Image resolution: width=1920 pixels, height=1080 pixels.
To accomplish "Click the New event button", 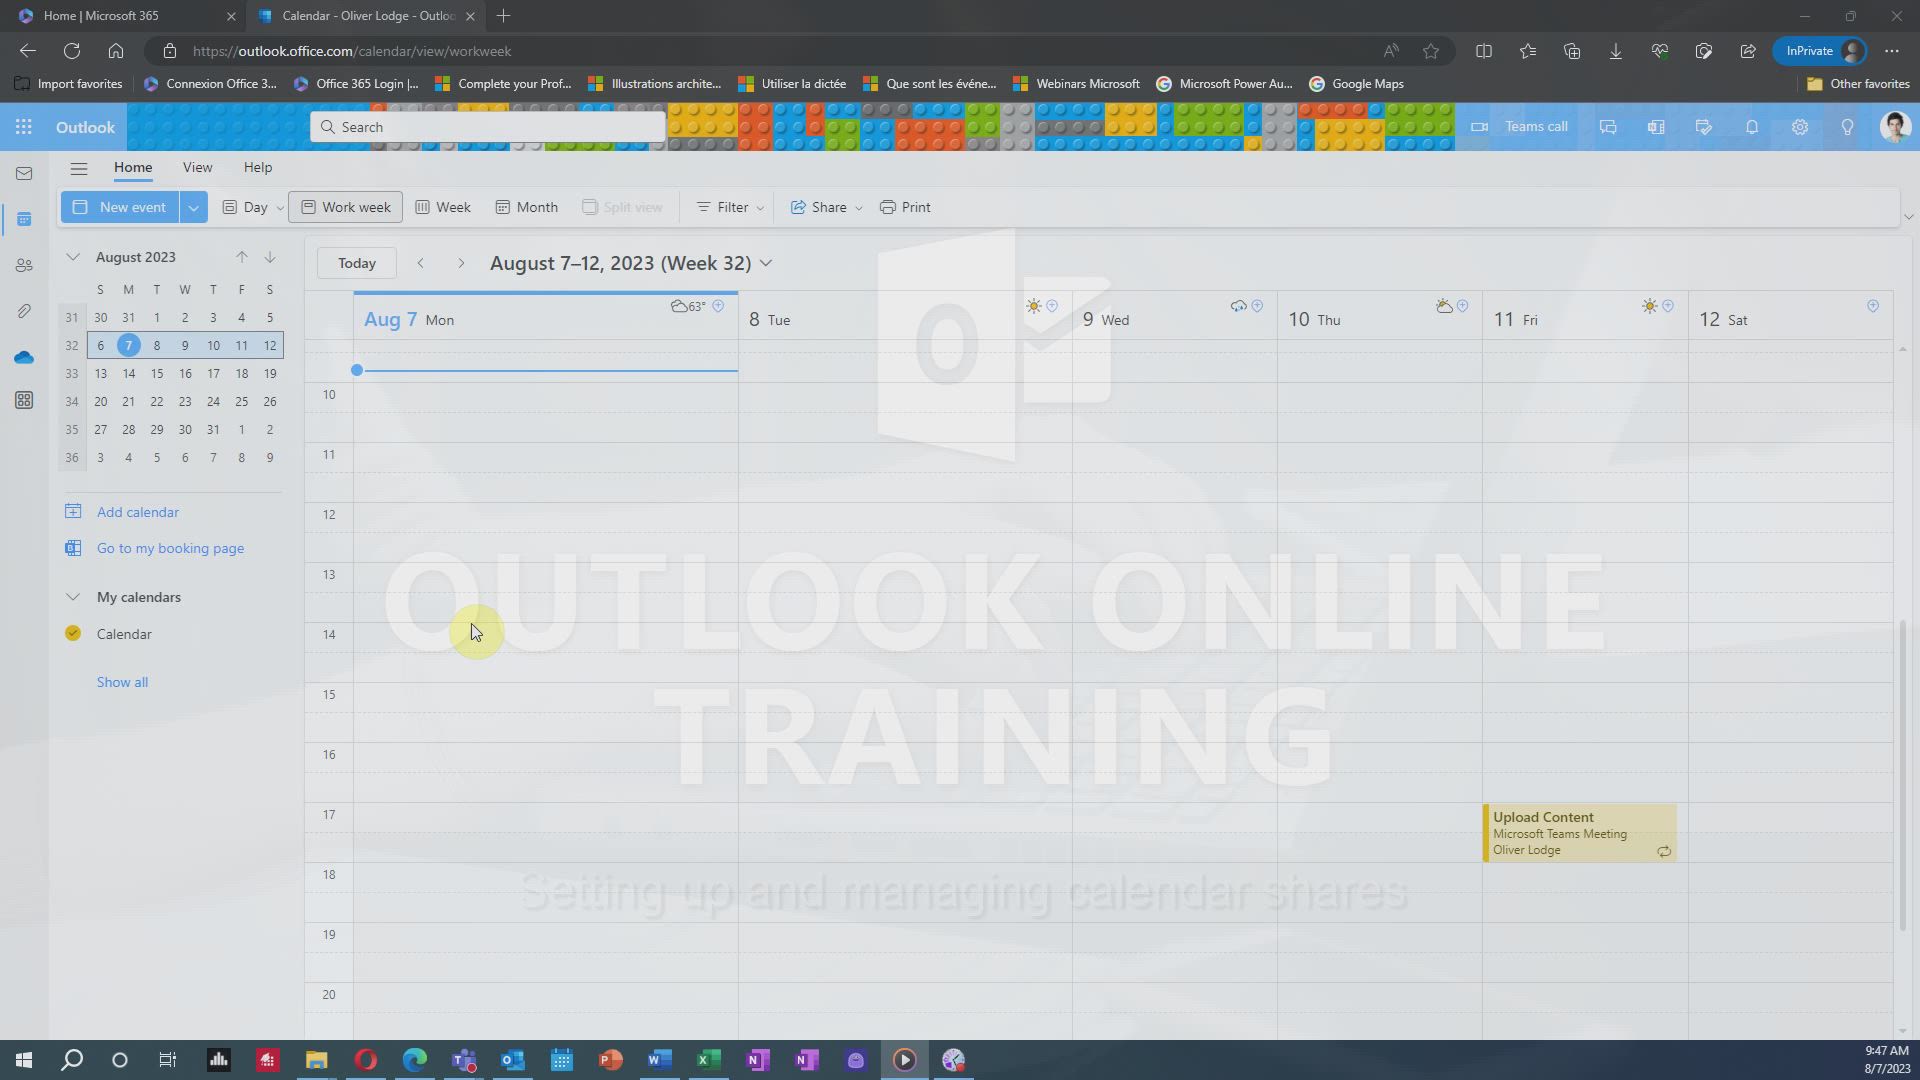I will 120,207.
